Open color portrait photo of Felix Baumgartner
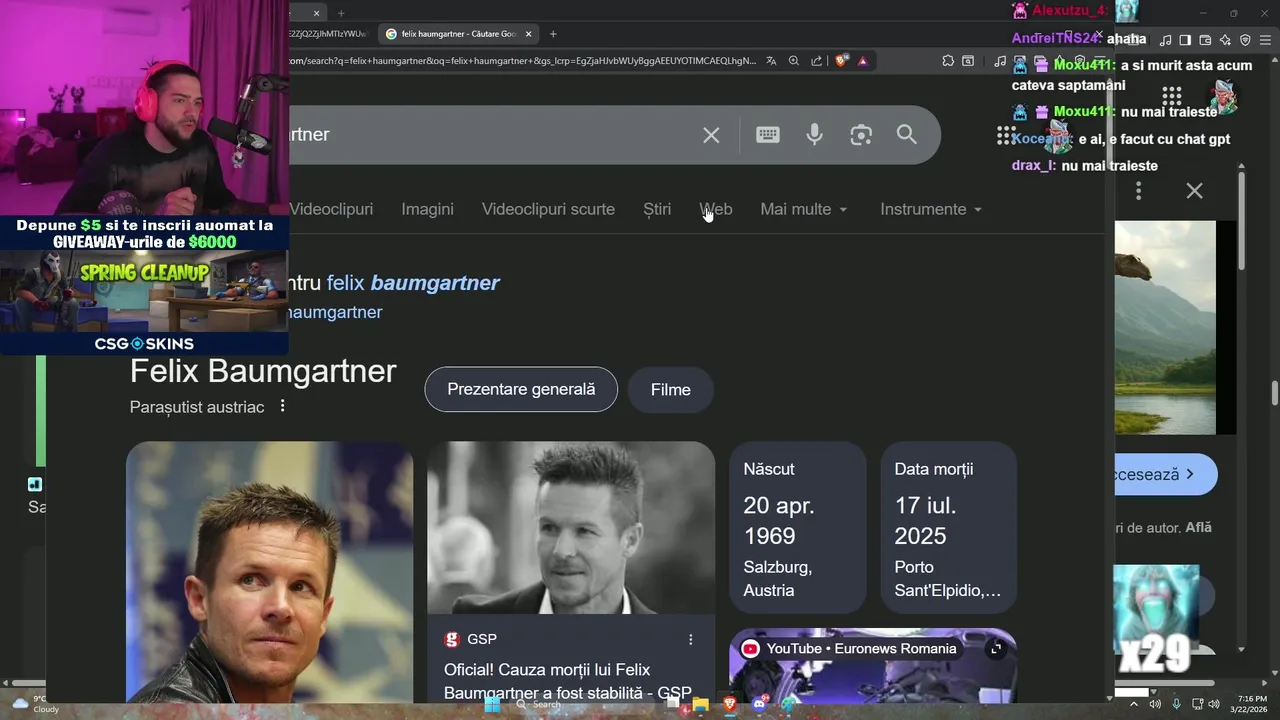Viewport: 1280px width, 720px height. tap(269, 572)
